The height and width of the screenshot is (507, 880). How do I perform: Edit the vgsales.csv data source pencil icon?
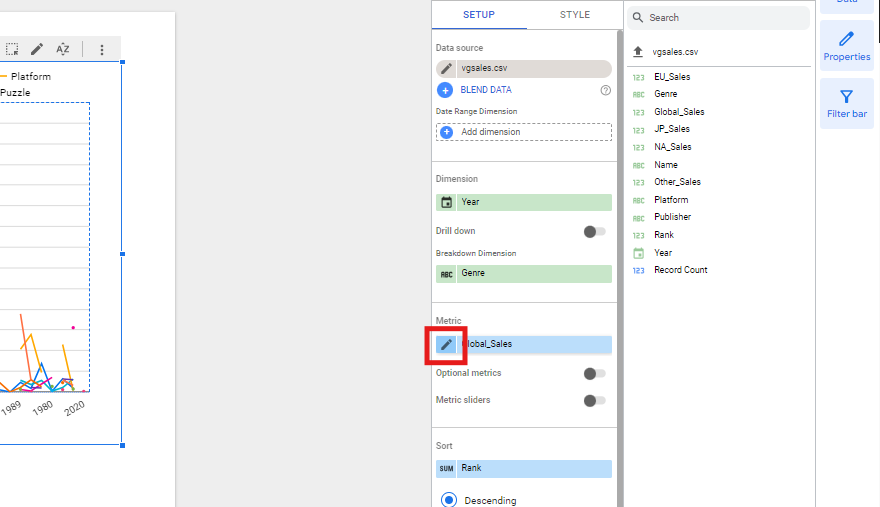(446, 69)
